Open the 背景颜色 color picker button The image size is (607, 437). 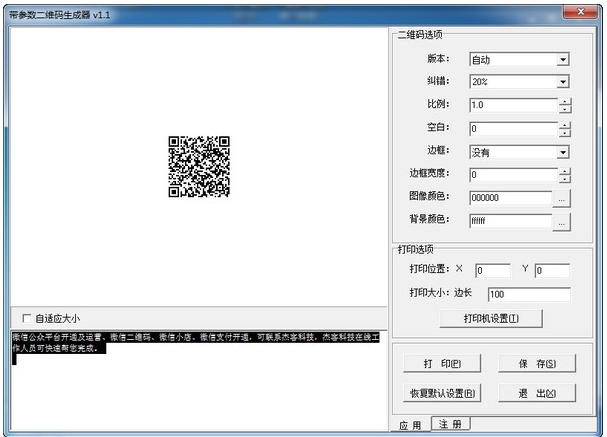tap(562, 222)
